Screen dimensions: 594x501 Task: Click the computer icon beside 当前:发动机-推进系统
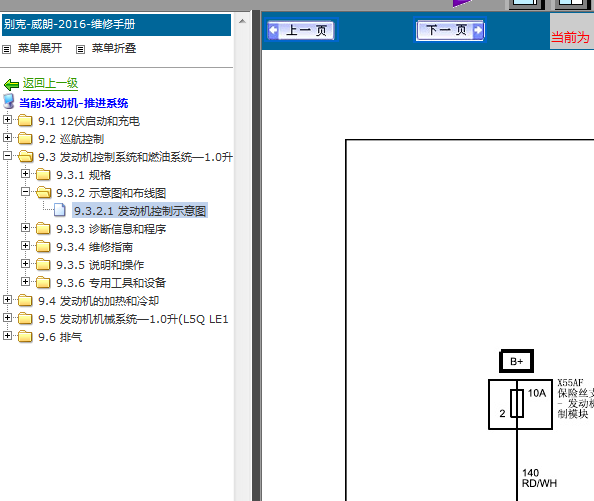pos(8,101)
